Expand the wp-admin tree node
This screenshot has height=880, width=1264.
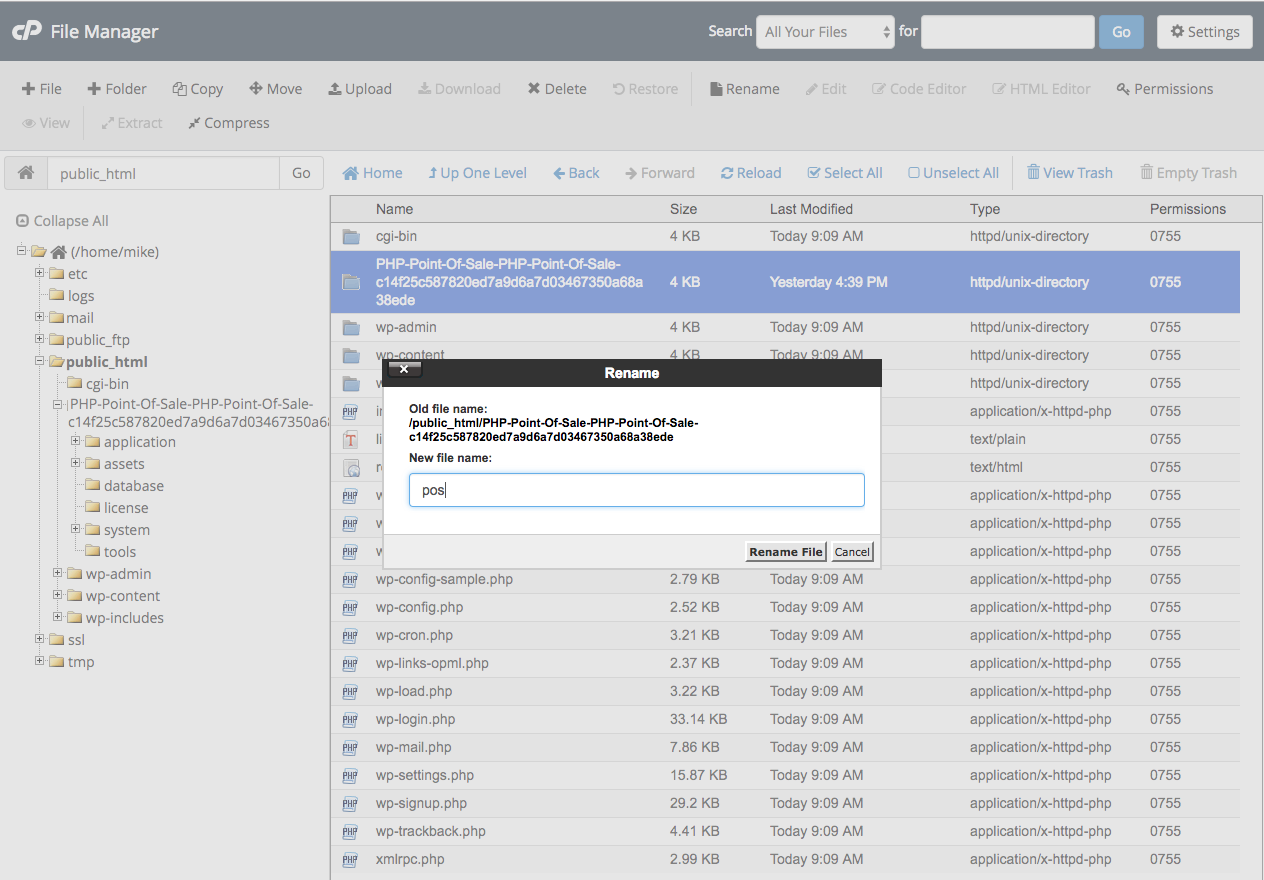coord(58,573)
